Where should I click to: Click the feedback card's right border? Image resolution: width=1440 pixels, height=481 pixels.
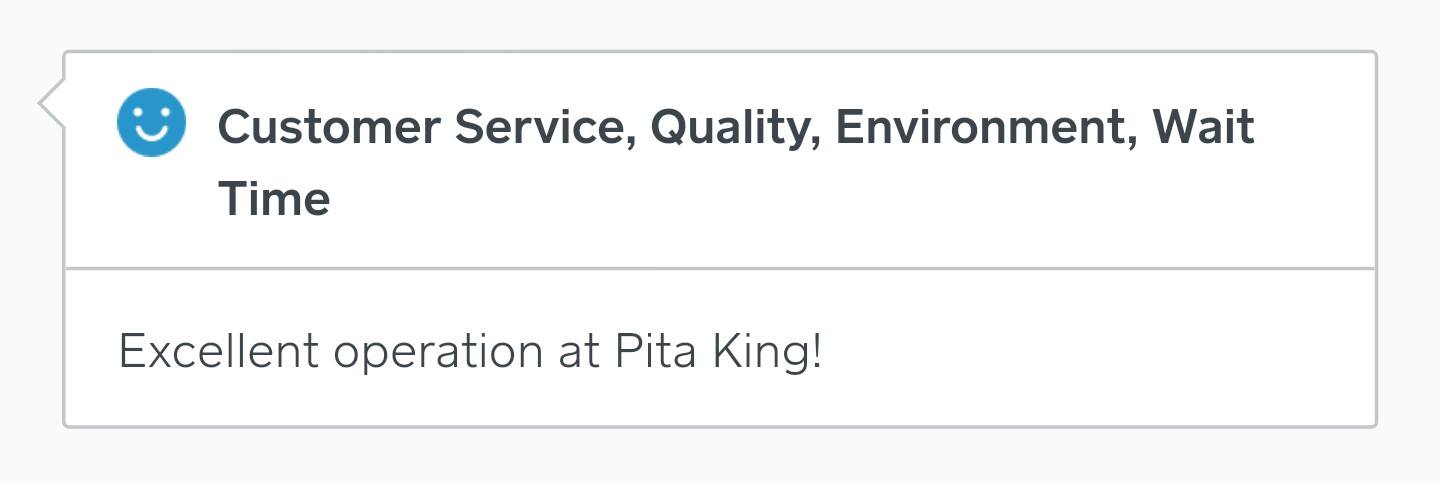pyautogui.click(x=1376, y=240)
